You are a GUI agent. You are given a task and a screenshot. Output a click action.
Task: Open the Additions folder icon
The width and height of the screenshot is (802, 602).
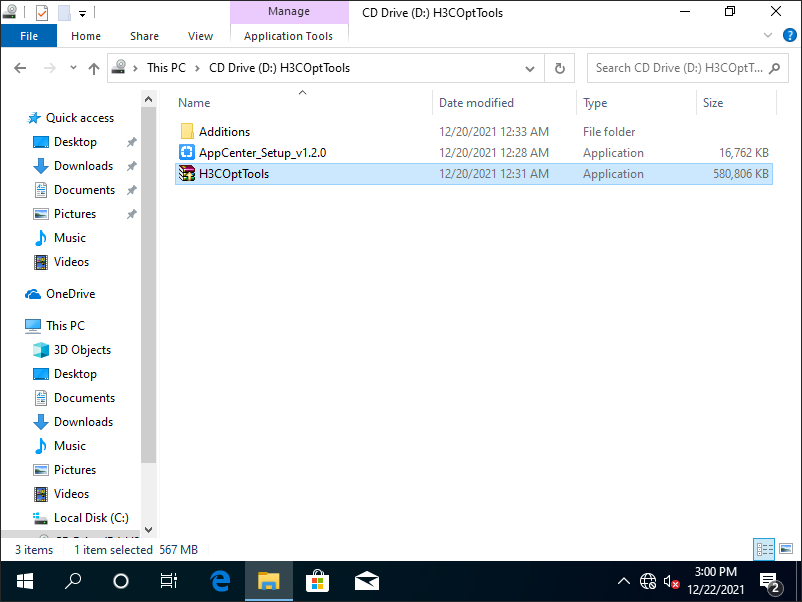click(187, 131)
